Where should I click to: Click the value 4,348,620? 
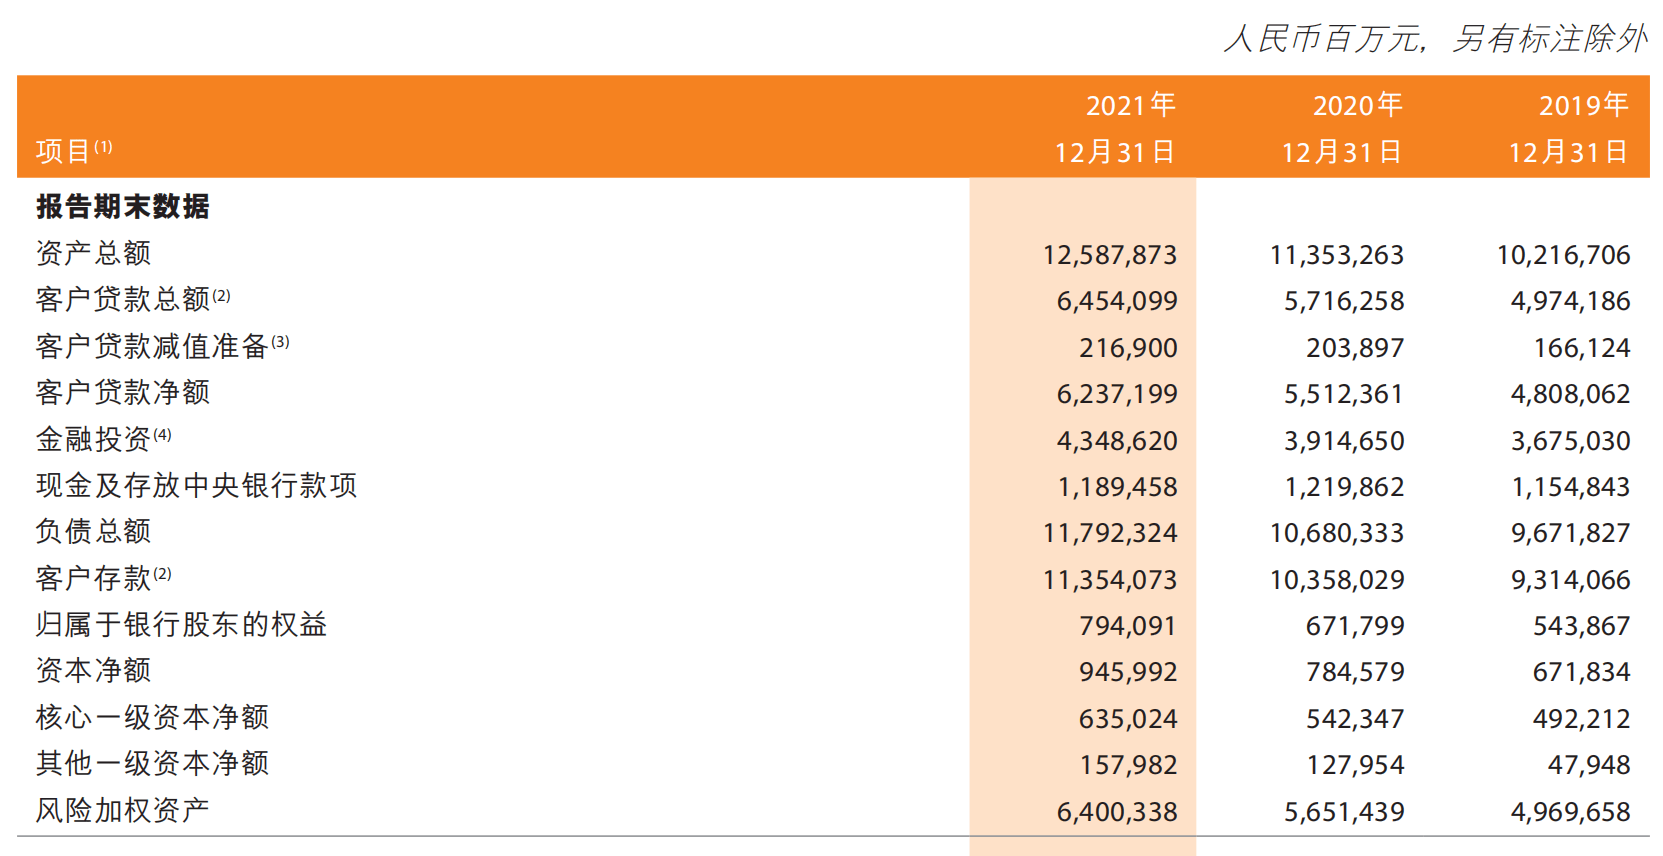click(1118, 441)
